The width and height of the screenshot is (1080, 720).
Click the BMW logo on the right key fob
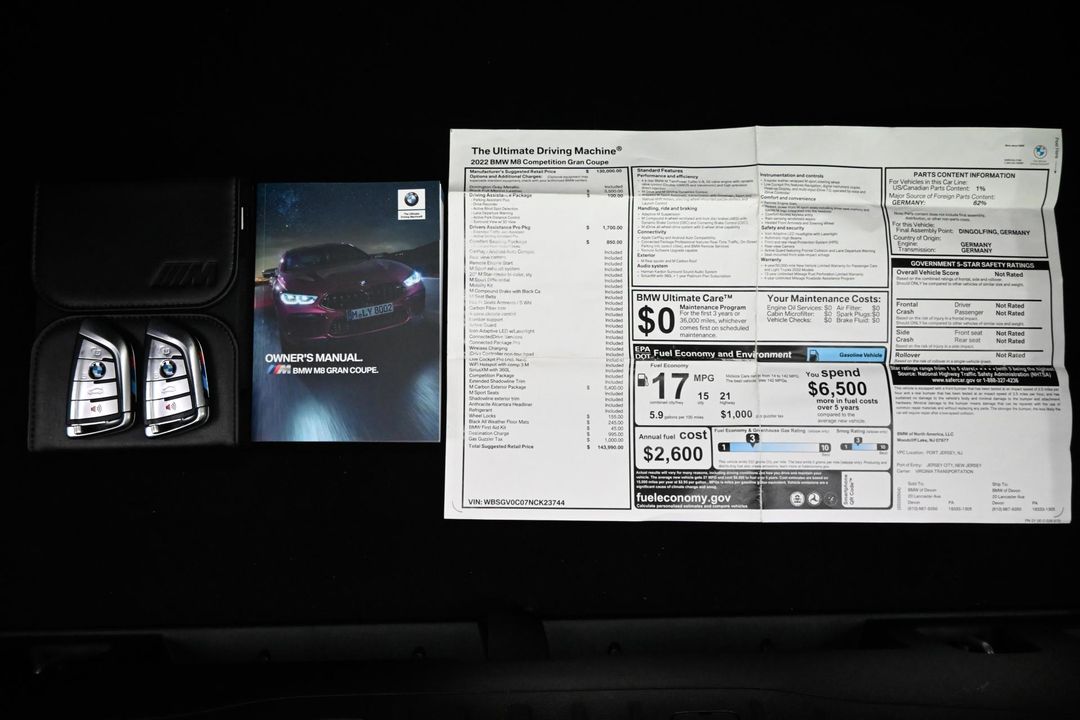coord(168,368)
